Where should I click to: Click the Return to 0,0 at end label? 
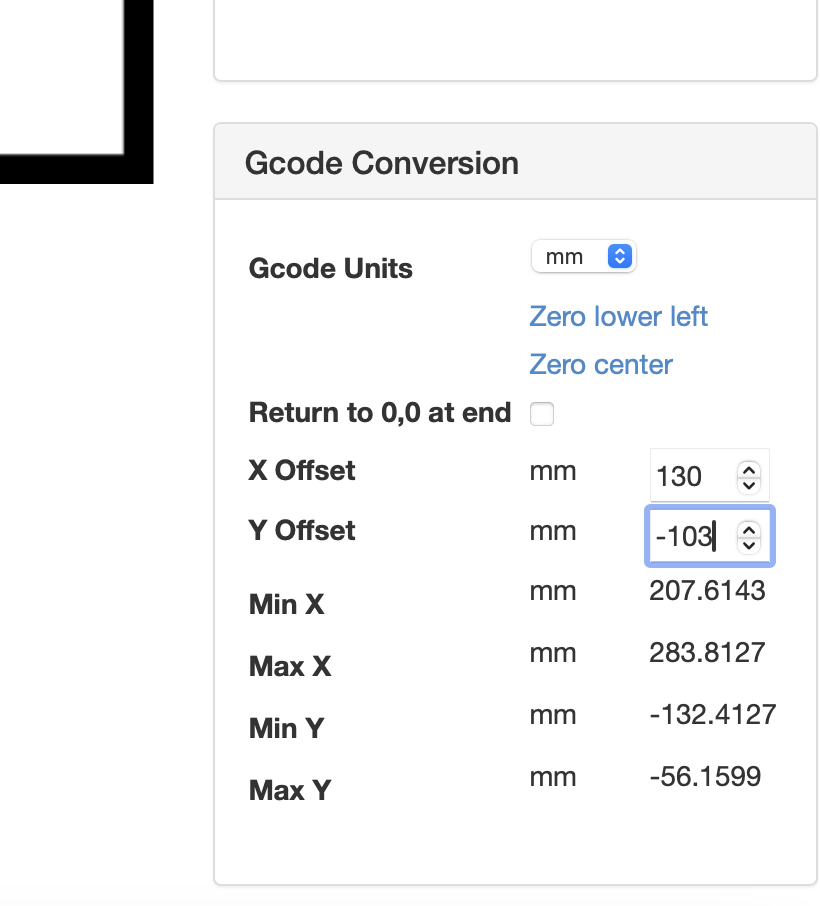pos(379,413)
